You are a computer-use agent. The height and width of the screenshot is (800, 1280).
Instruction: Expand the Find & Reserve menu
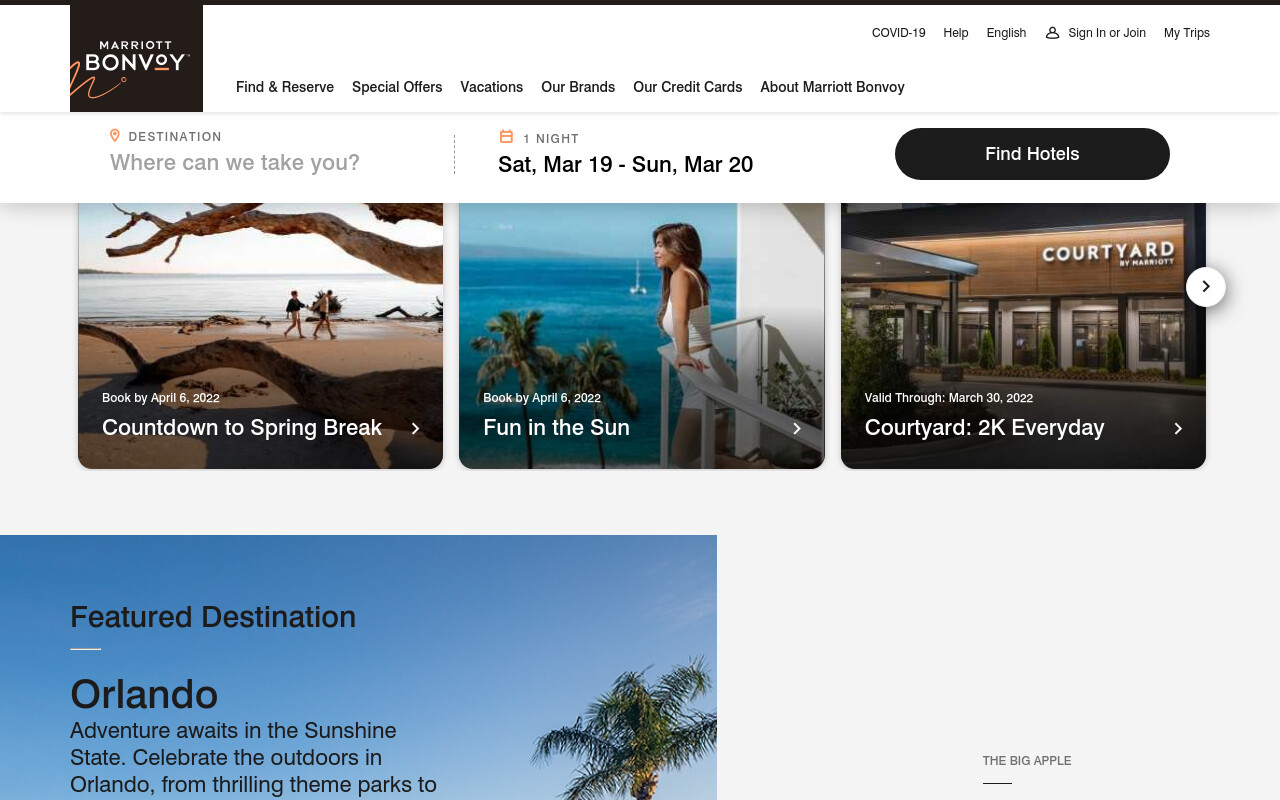pyautogui.click(x=285, y=87)
